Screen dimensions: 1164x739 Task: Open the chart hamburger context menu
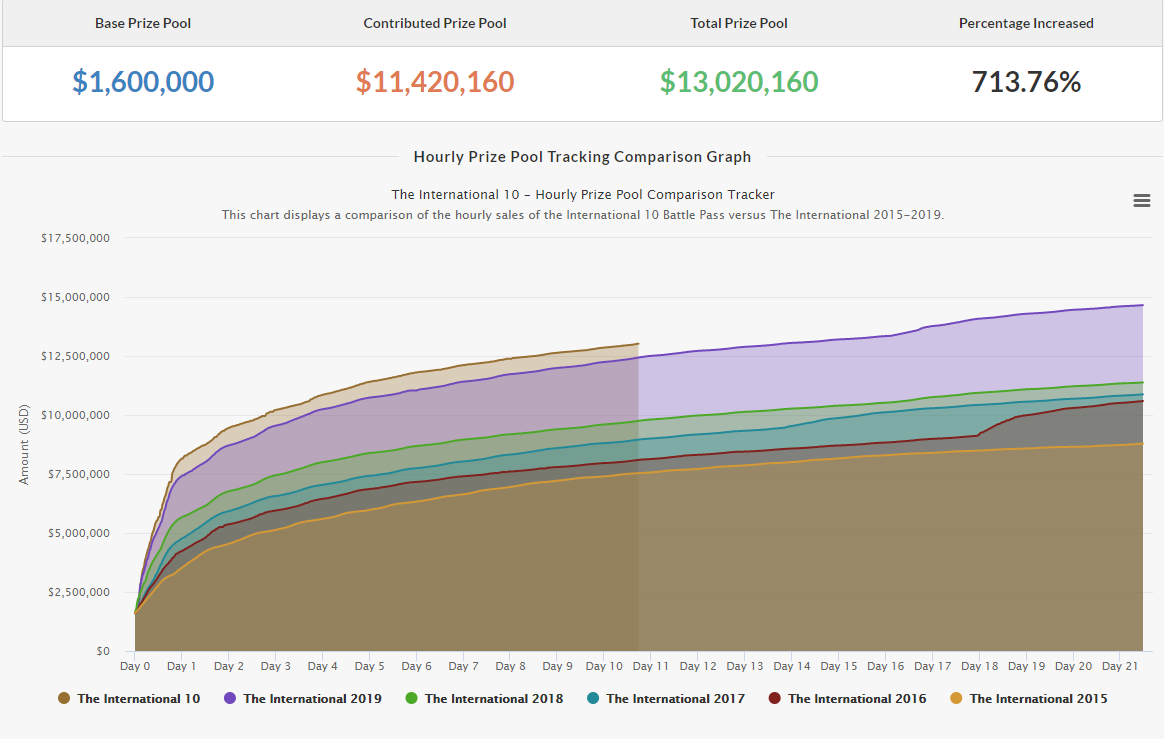1142,201
